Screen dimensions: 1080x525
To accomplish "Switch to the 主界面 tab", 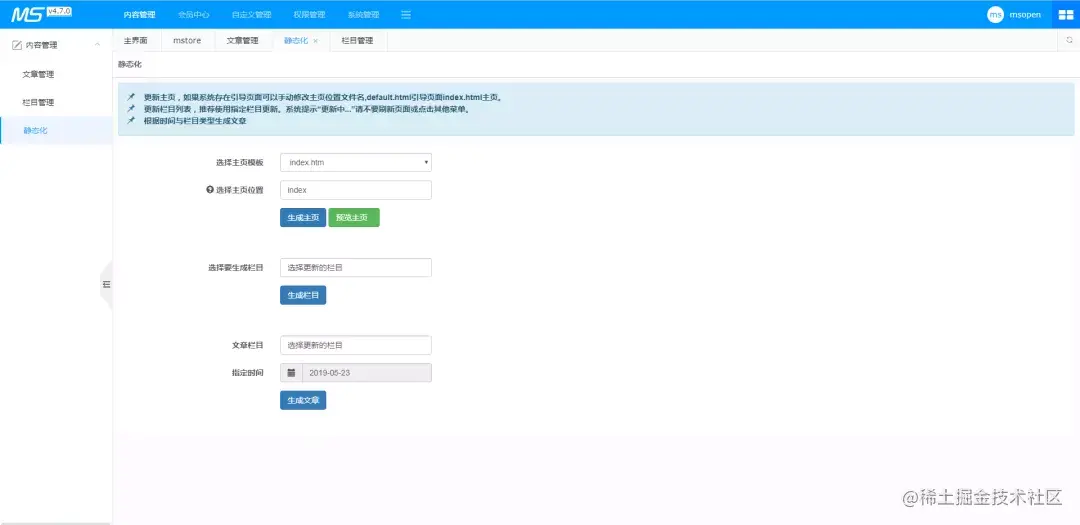I will pos(136,41).
